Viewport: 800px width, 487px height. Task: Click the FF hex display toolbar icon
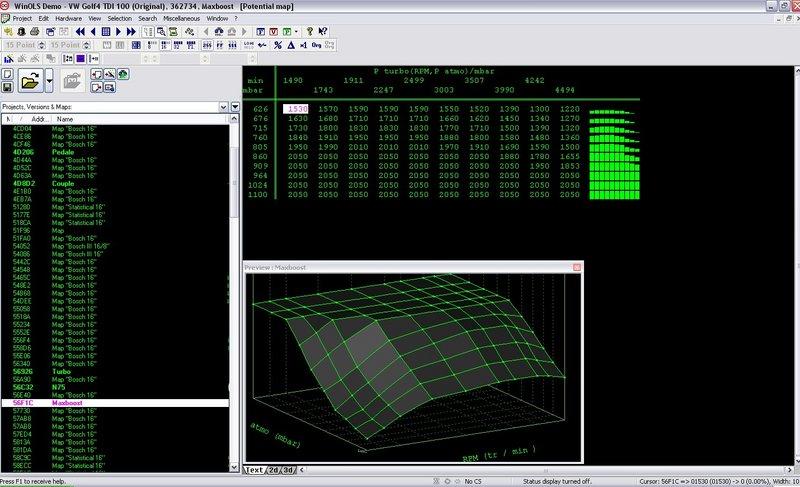coord(220,45)
